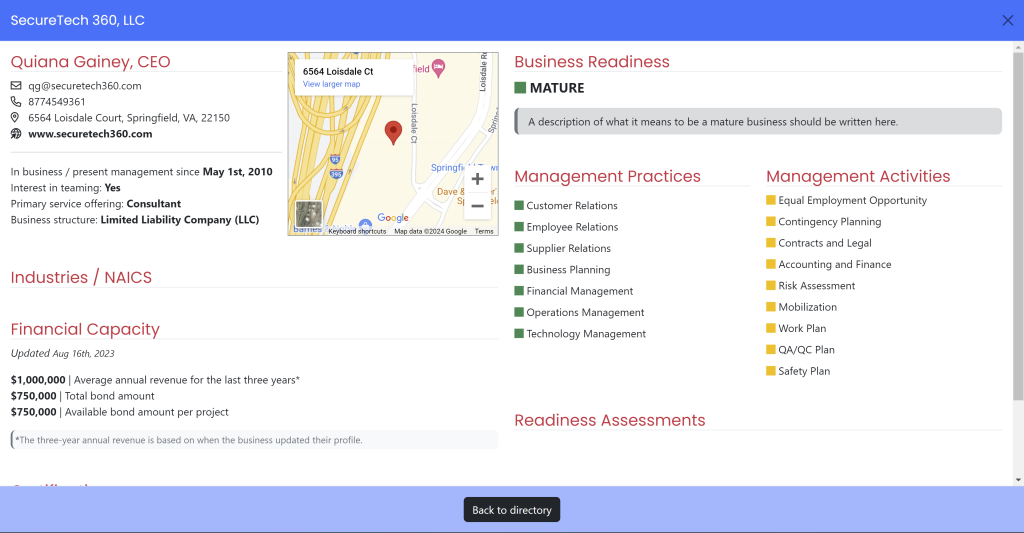This screenshot has width=1024, height=533.
Task: Open map Keyboard shortcuts
Action: [x=357, y=231]
